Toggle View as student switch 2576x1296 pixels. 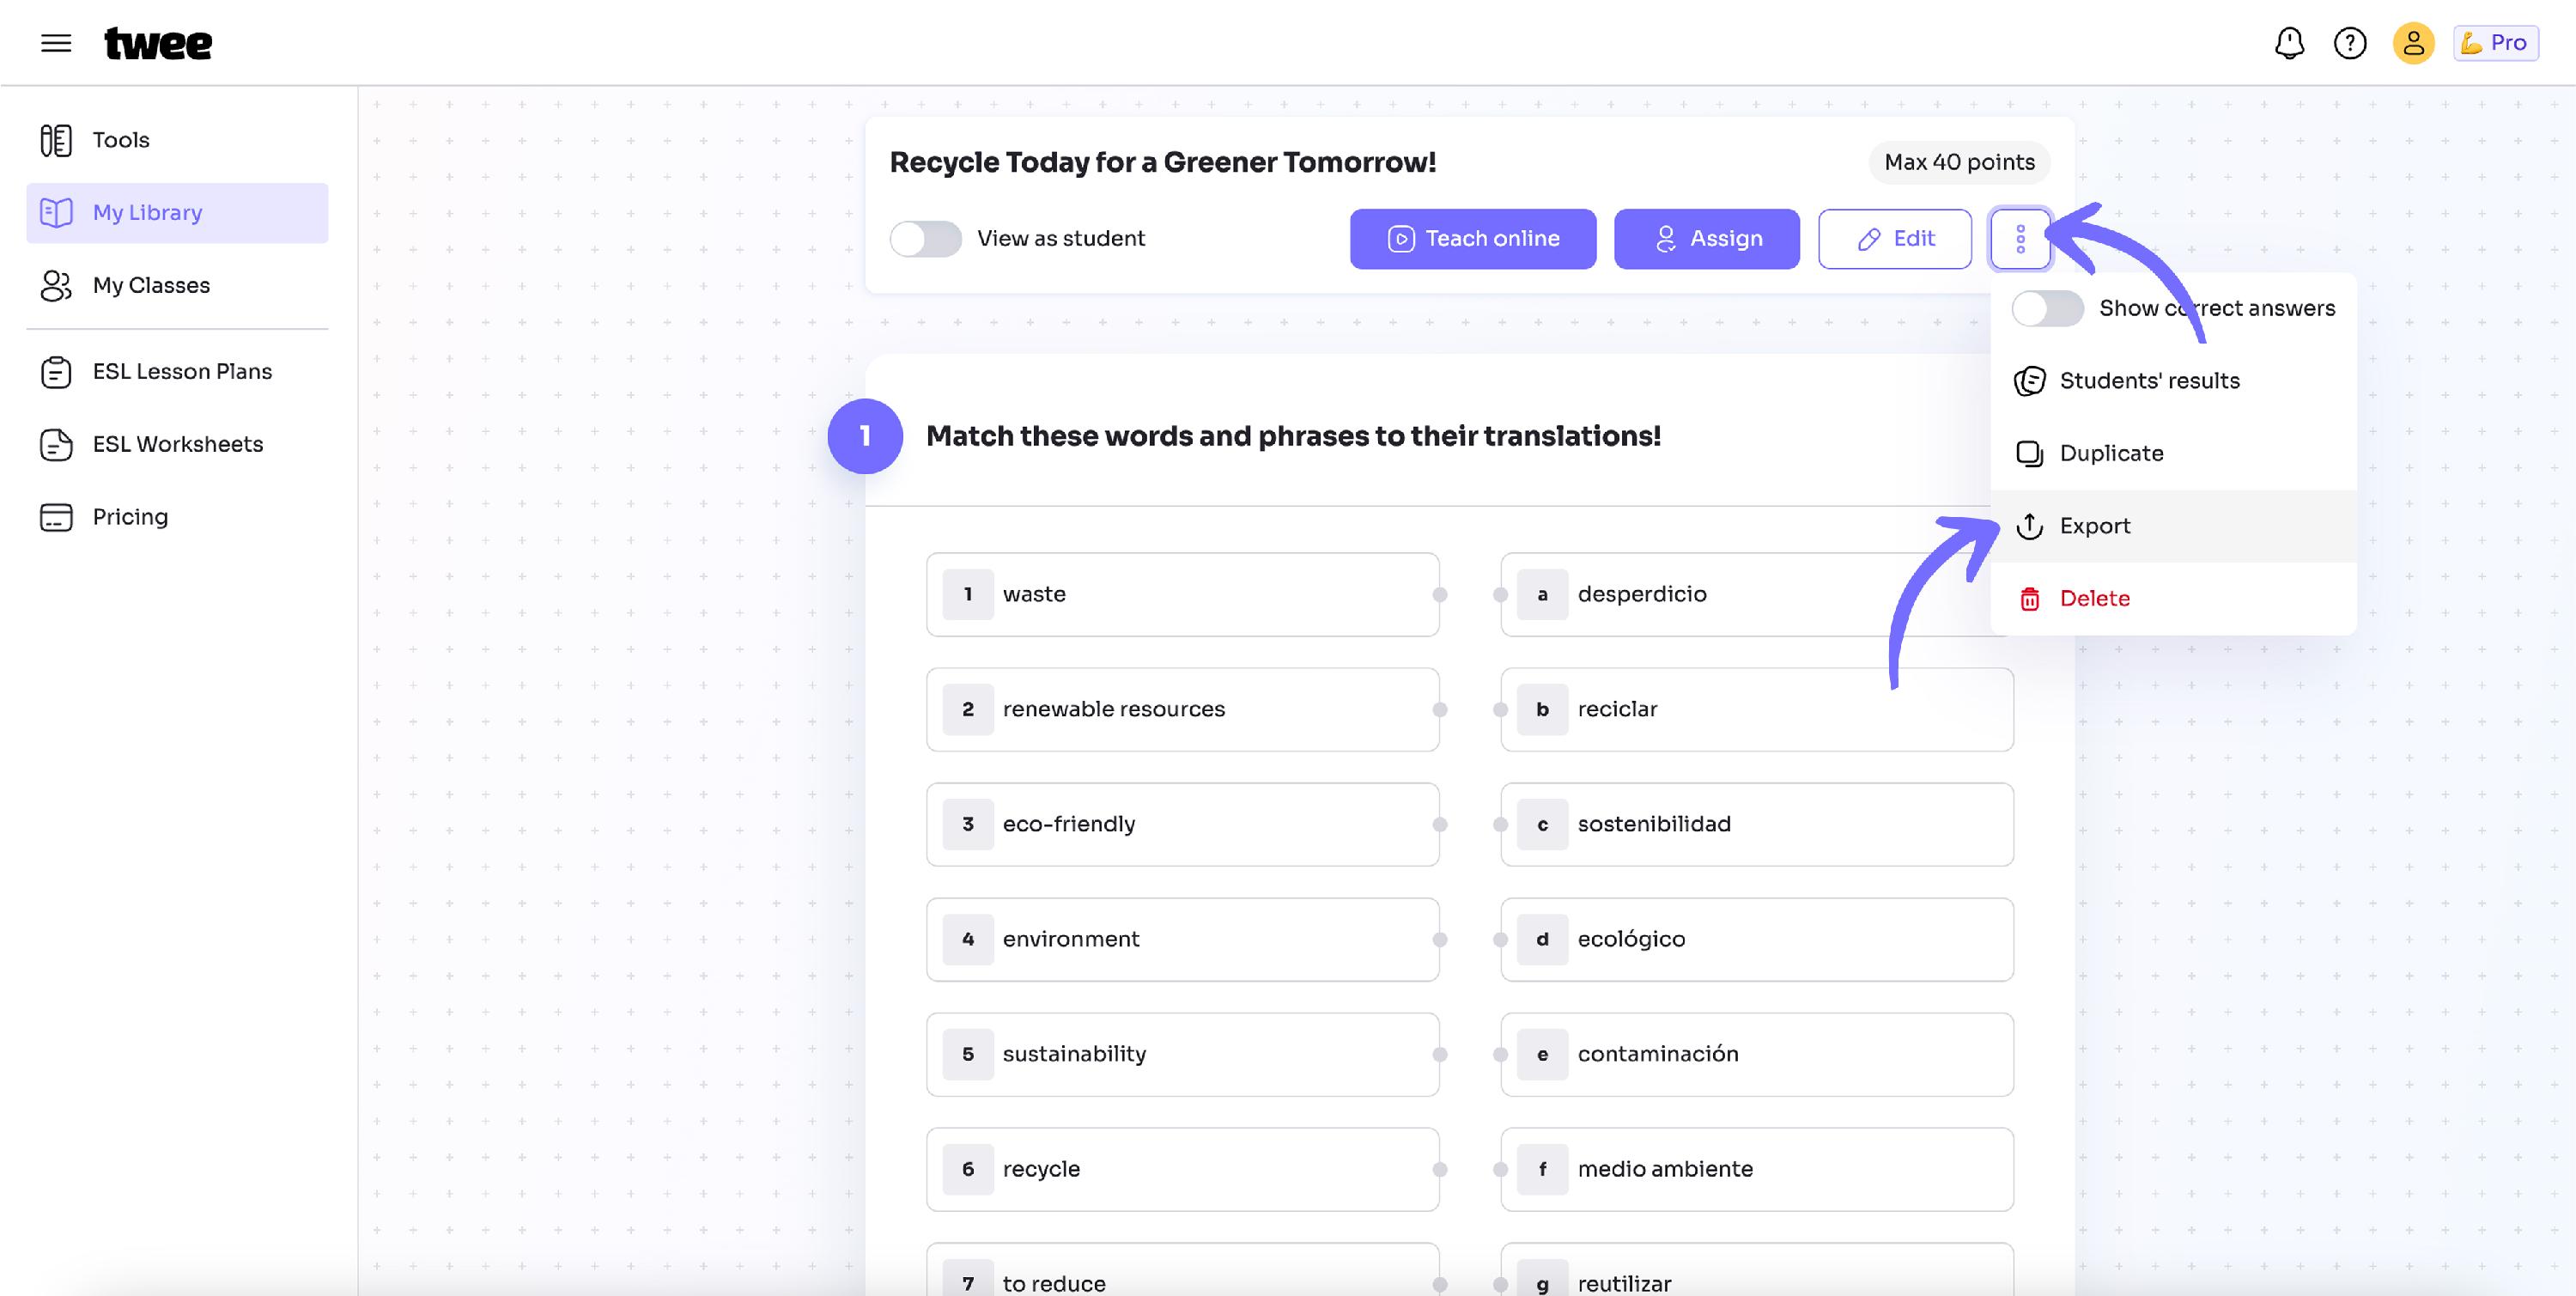(925, 239)
